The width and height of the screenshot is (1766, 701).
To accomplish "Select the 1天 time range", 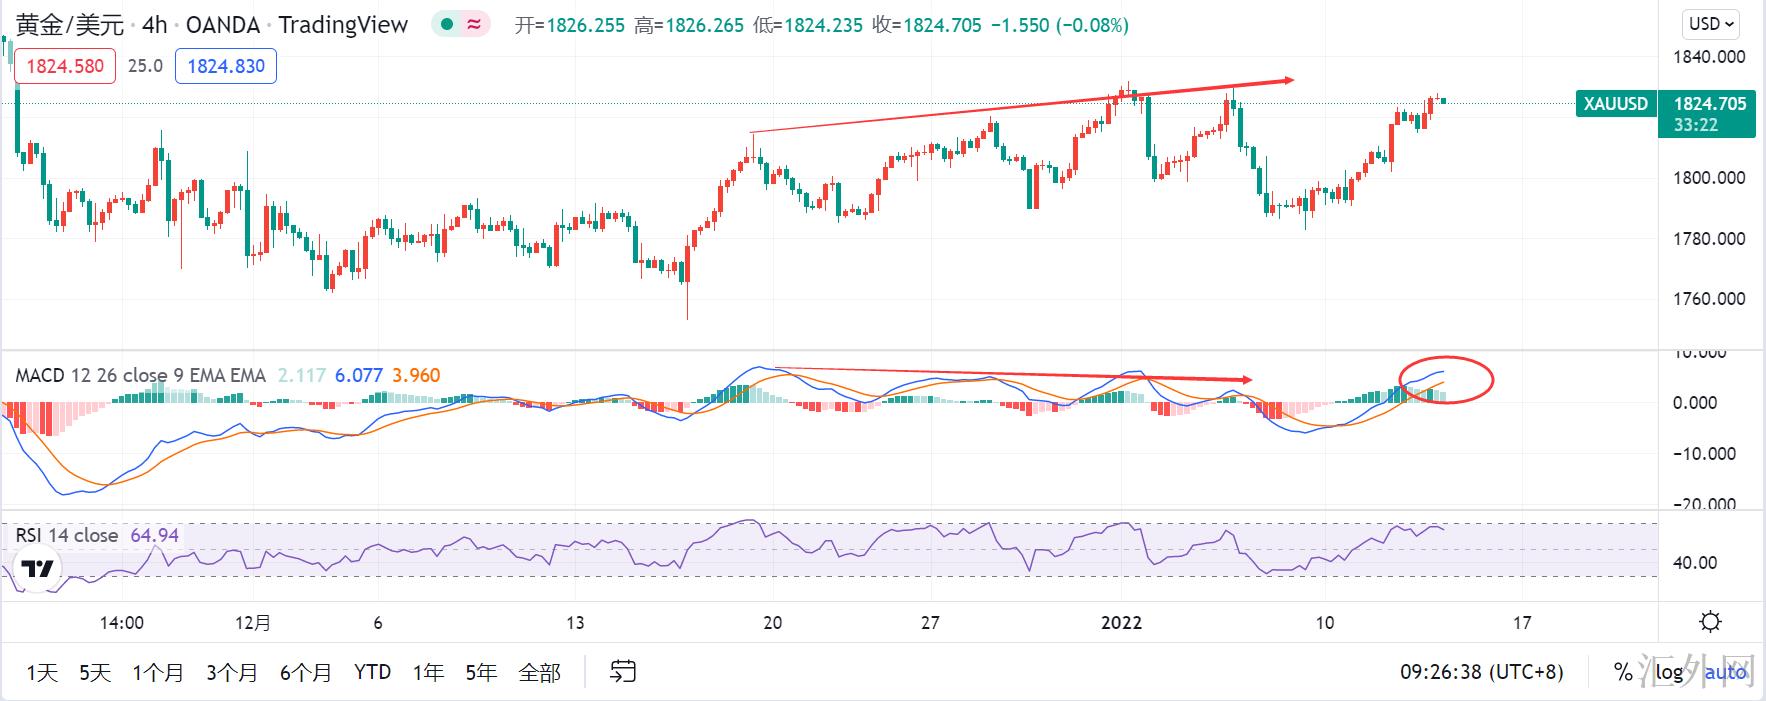I will pos(42,672).
